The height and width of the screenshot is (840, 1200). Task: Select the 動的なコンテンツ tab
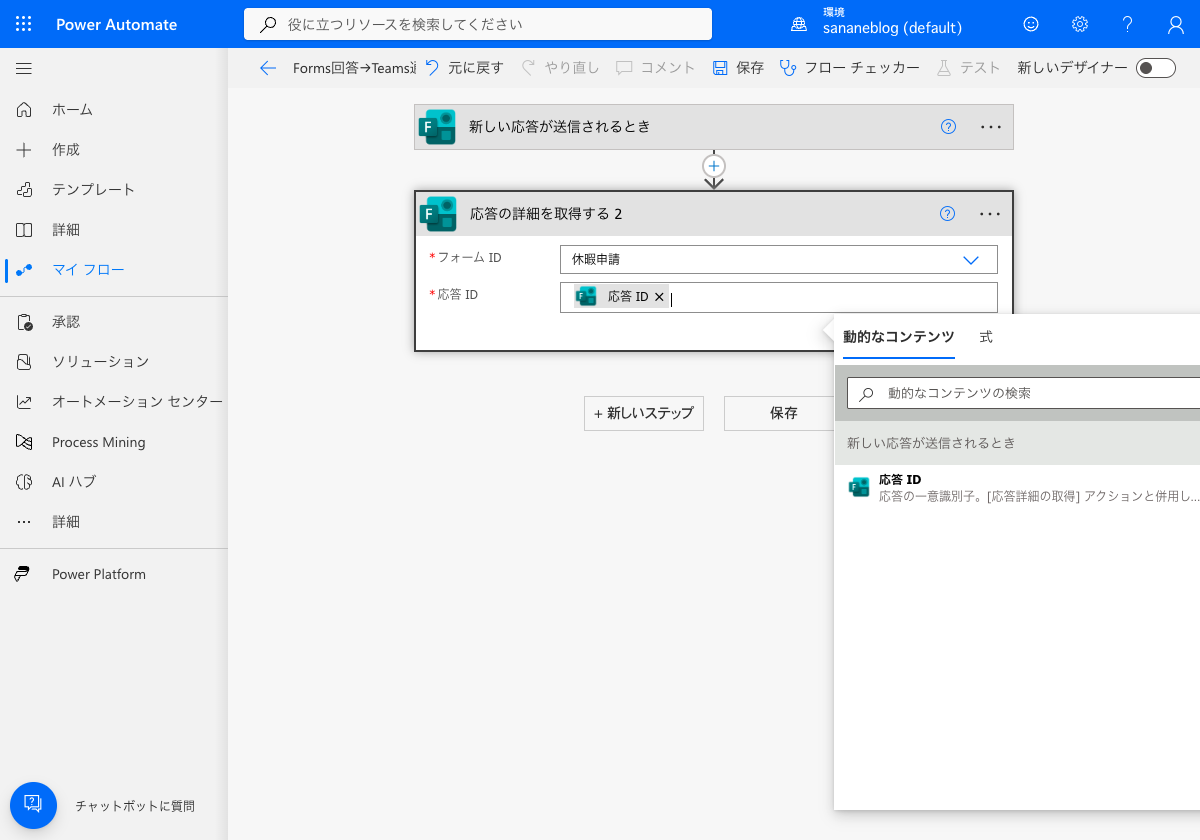click(x=899, y=337)
